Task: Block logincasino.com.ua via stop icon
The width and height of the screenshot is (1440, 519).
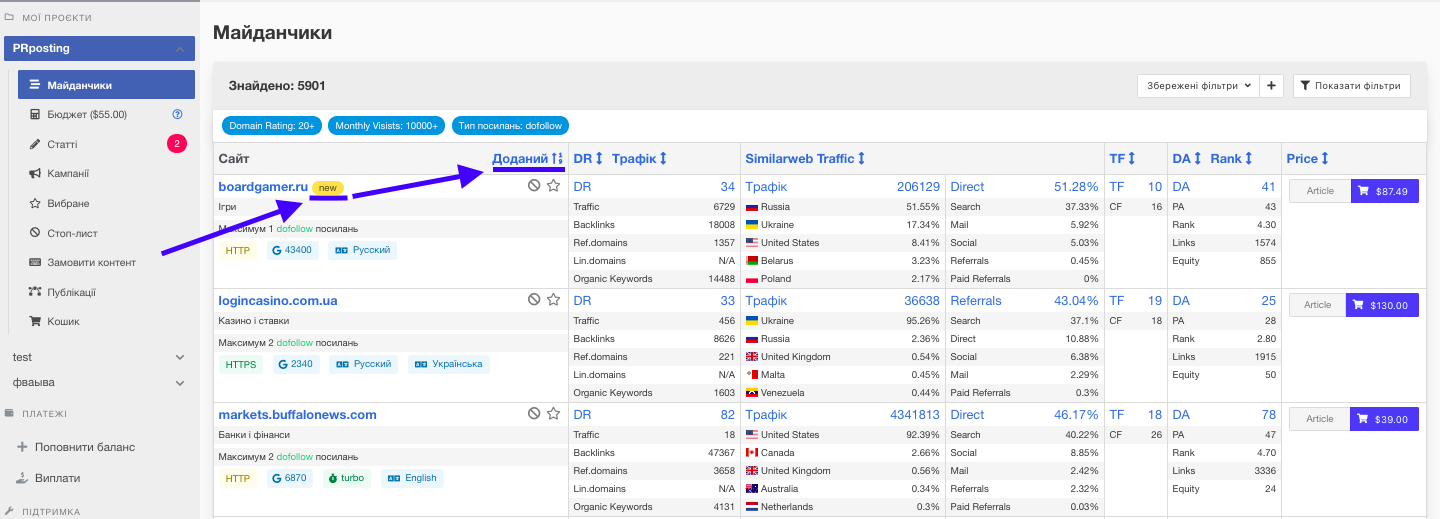Action: pos(535,300)
